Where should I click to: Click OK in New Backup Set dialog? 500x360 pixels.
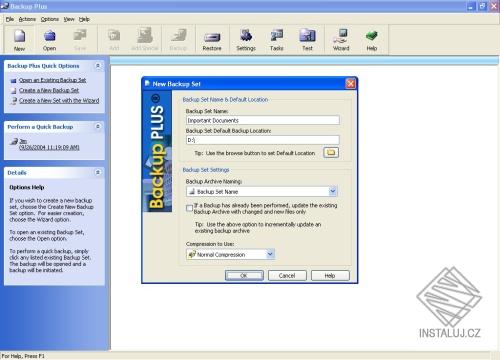tap(244, 276)
